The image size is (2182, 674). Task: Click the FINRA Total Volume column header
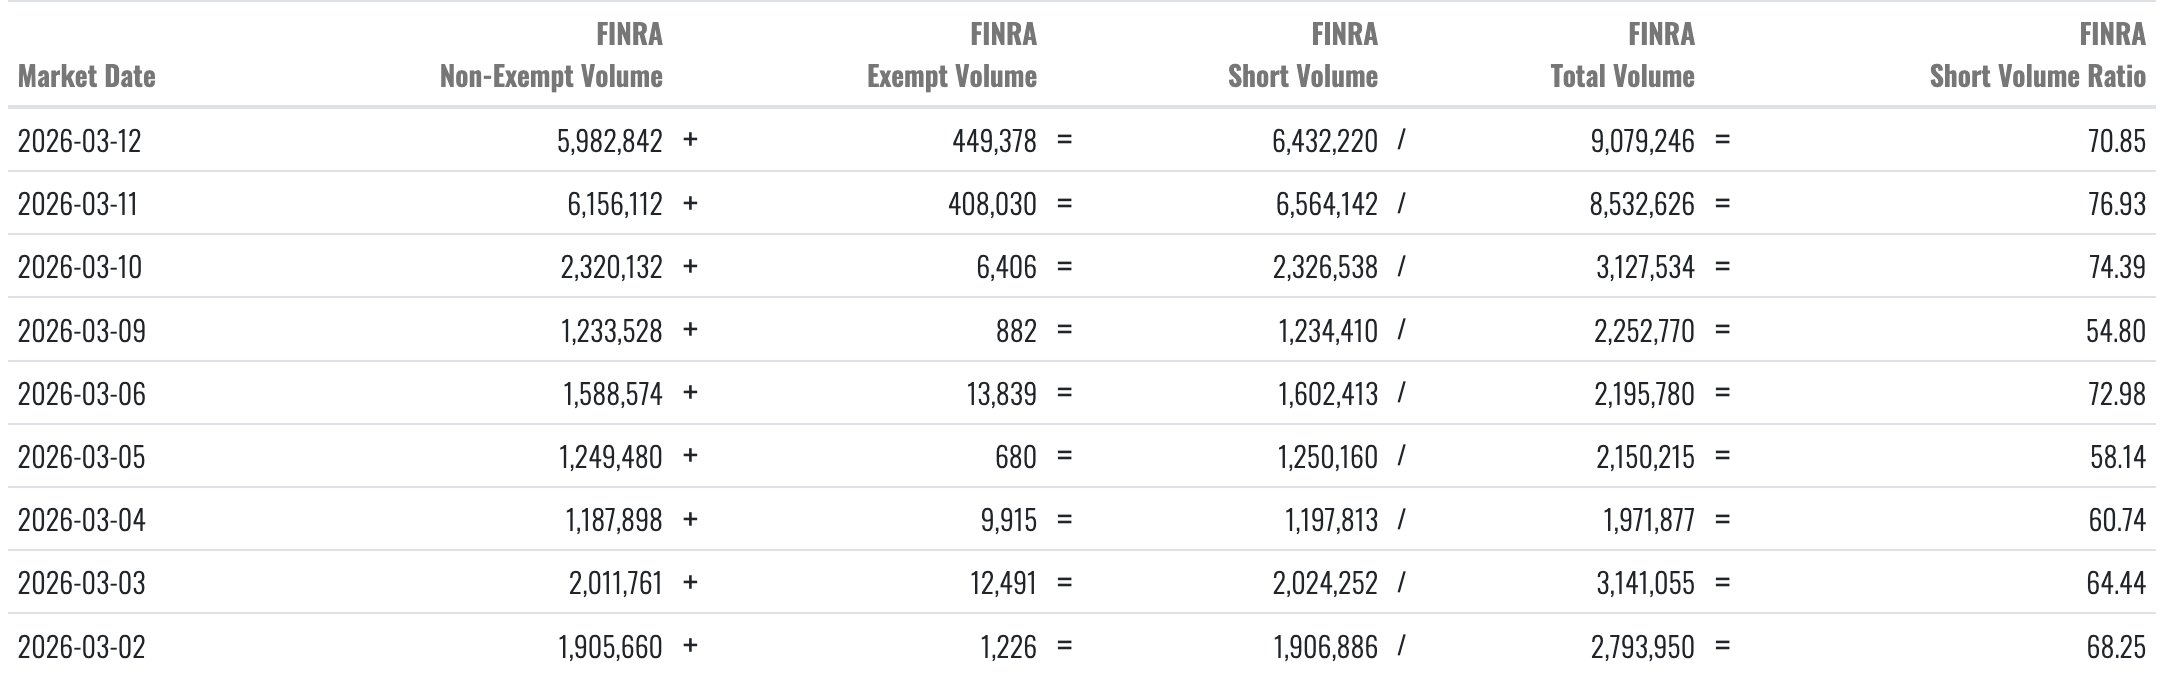tap(1622, 56)
